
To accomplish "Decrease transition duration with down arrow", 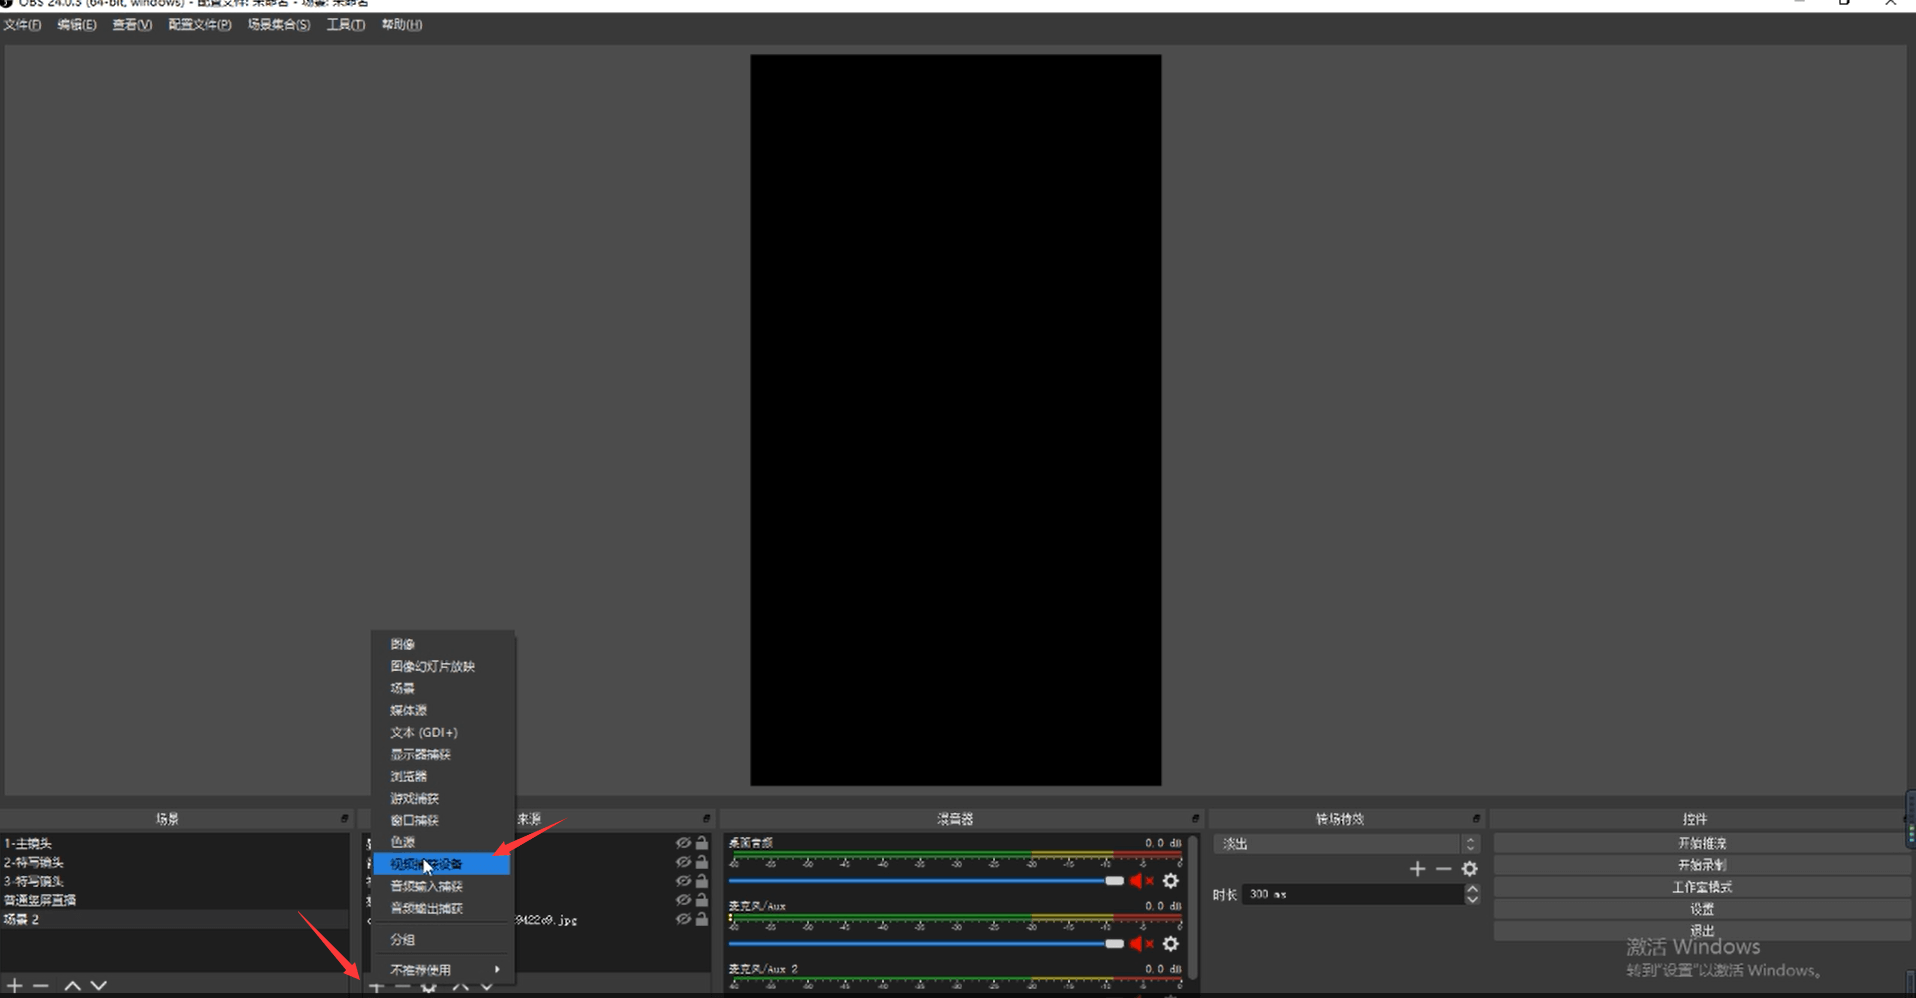I will click(1472, 900).
